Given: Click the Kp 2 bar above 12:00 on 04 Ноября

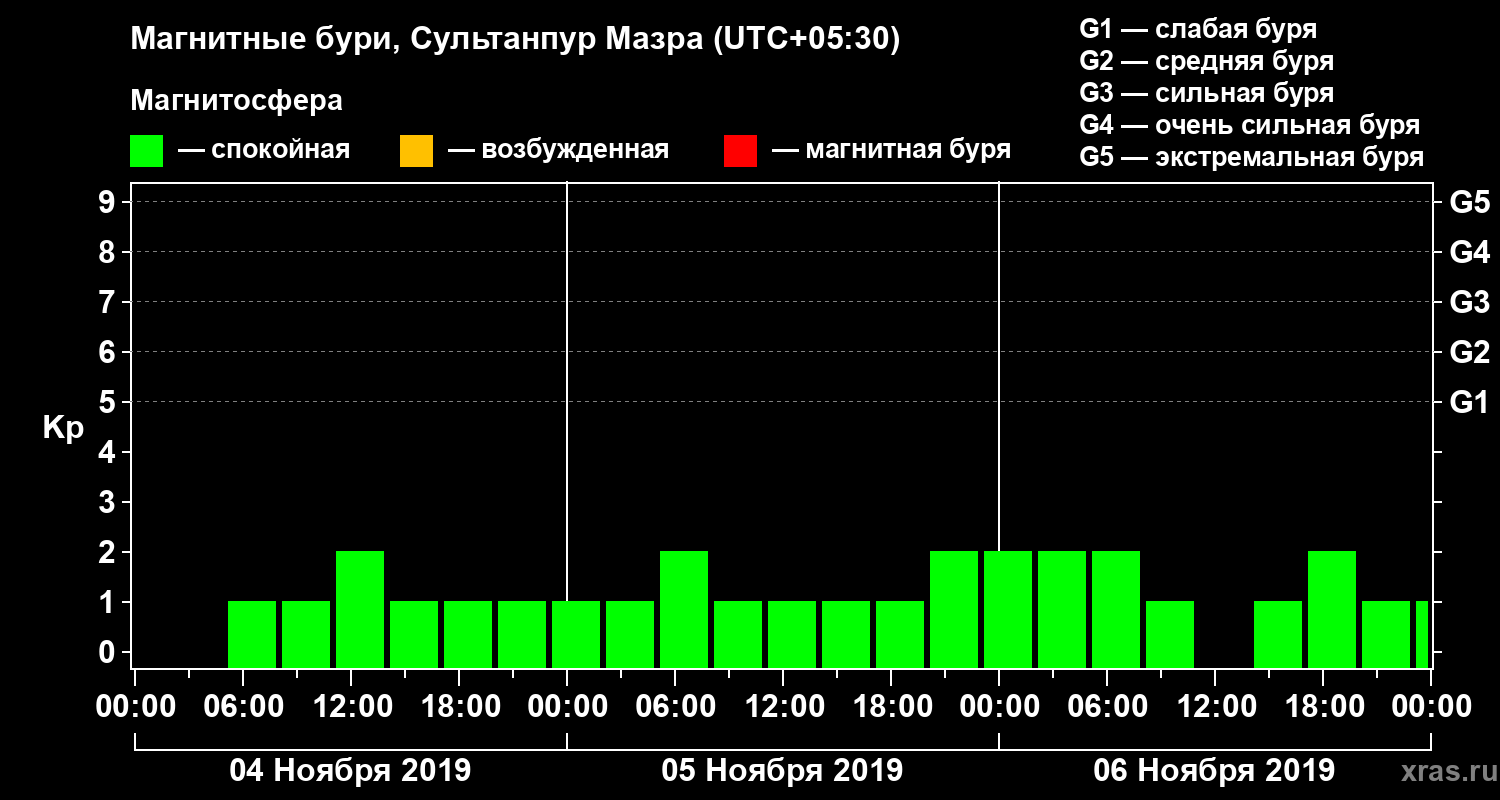Looking at the screenshot, I should [360, 609].
